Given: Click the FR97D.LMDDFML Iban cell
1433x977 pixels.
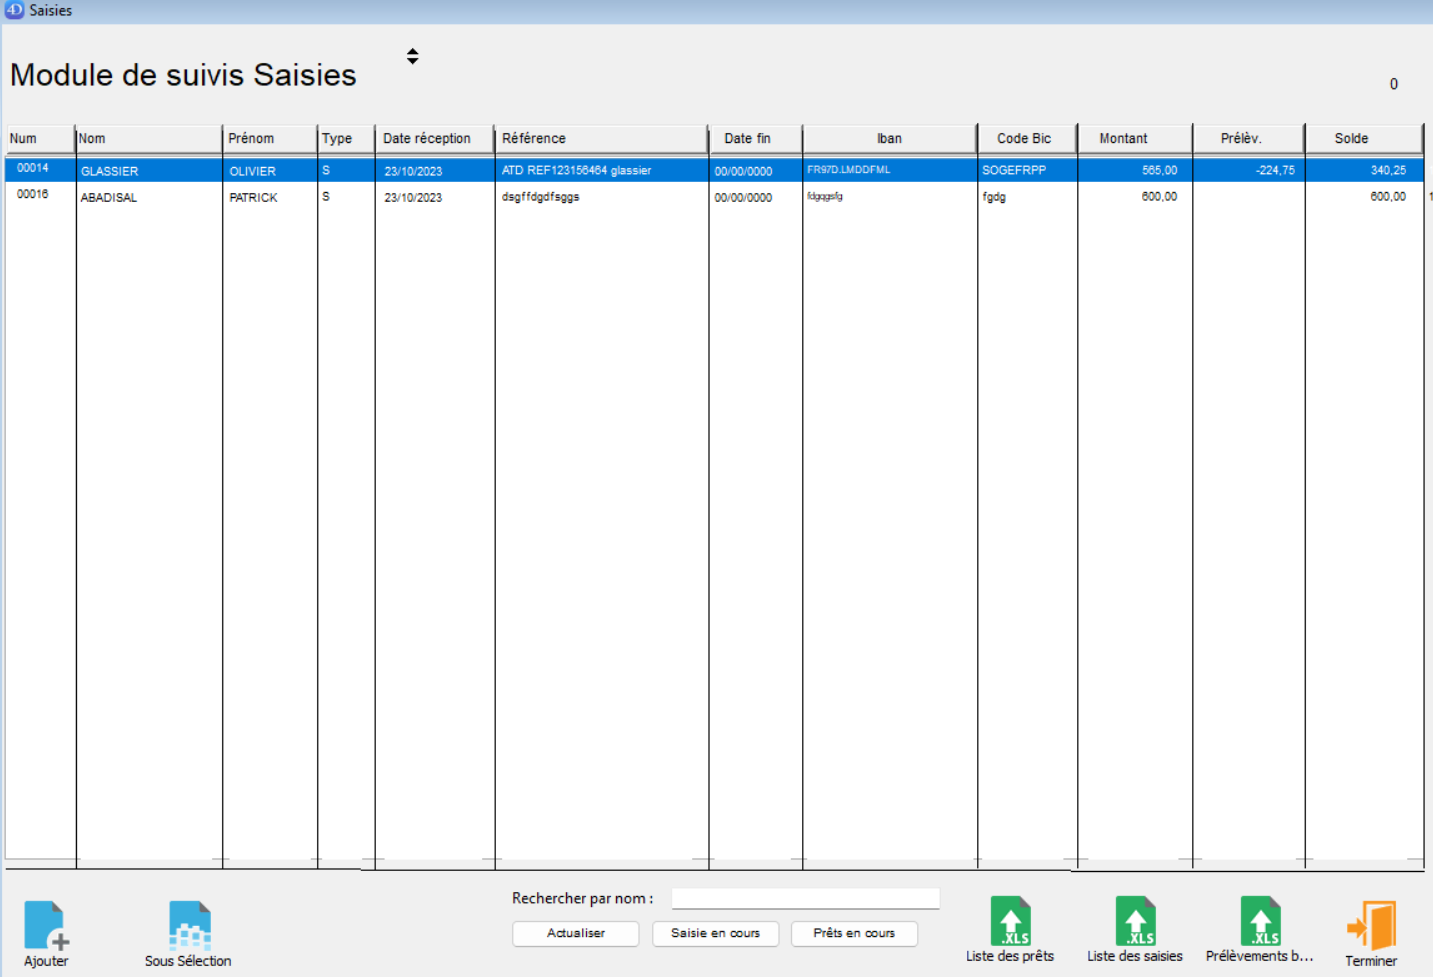Looking at the screenshot, I should [x=849, y=170].
